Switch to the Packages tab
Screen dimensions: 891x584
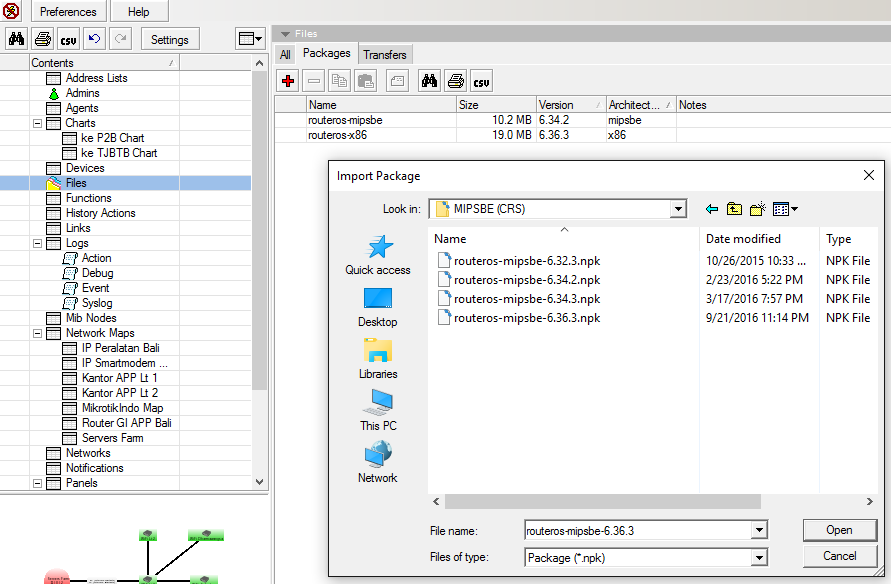[327, 53]
